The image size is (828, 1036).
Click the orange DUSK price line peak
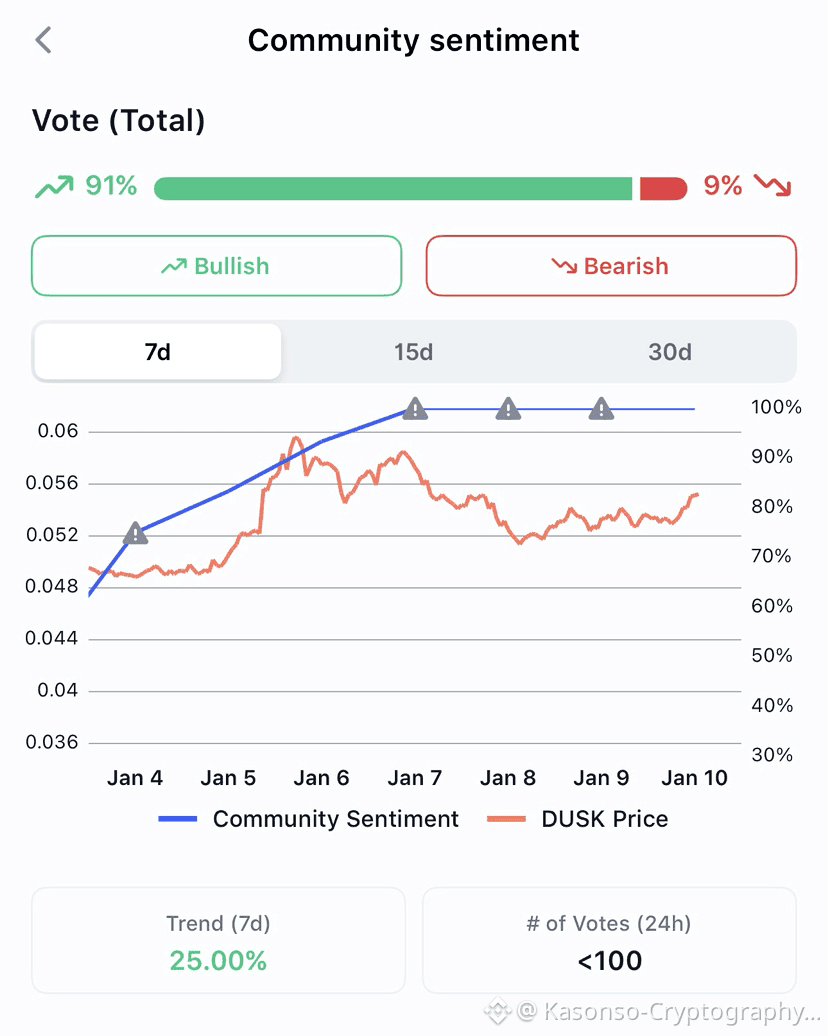pos(295,438)
